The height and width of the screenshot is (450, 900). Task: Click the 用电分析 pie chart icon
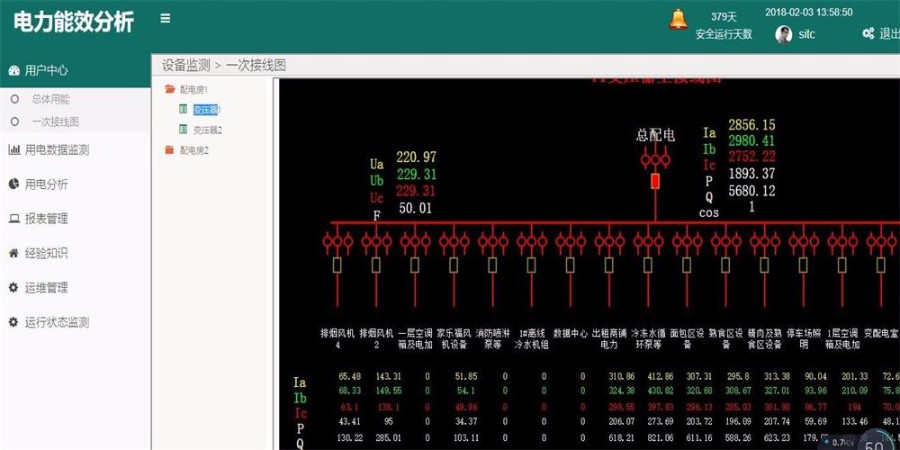pos(14,184)
